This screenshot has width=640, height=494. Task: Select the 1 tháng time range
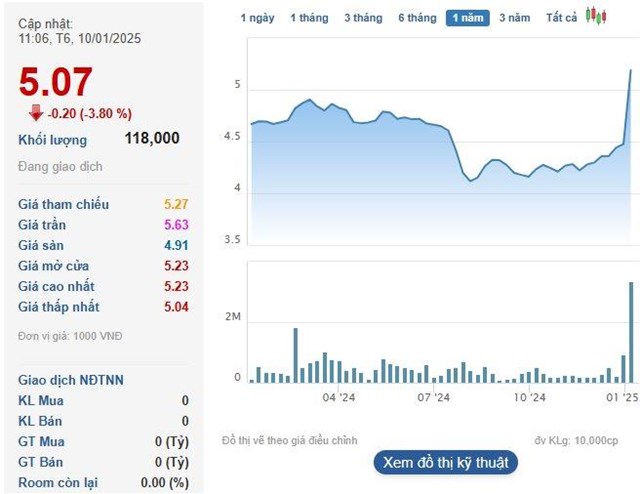coord(309,18)
